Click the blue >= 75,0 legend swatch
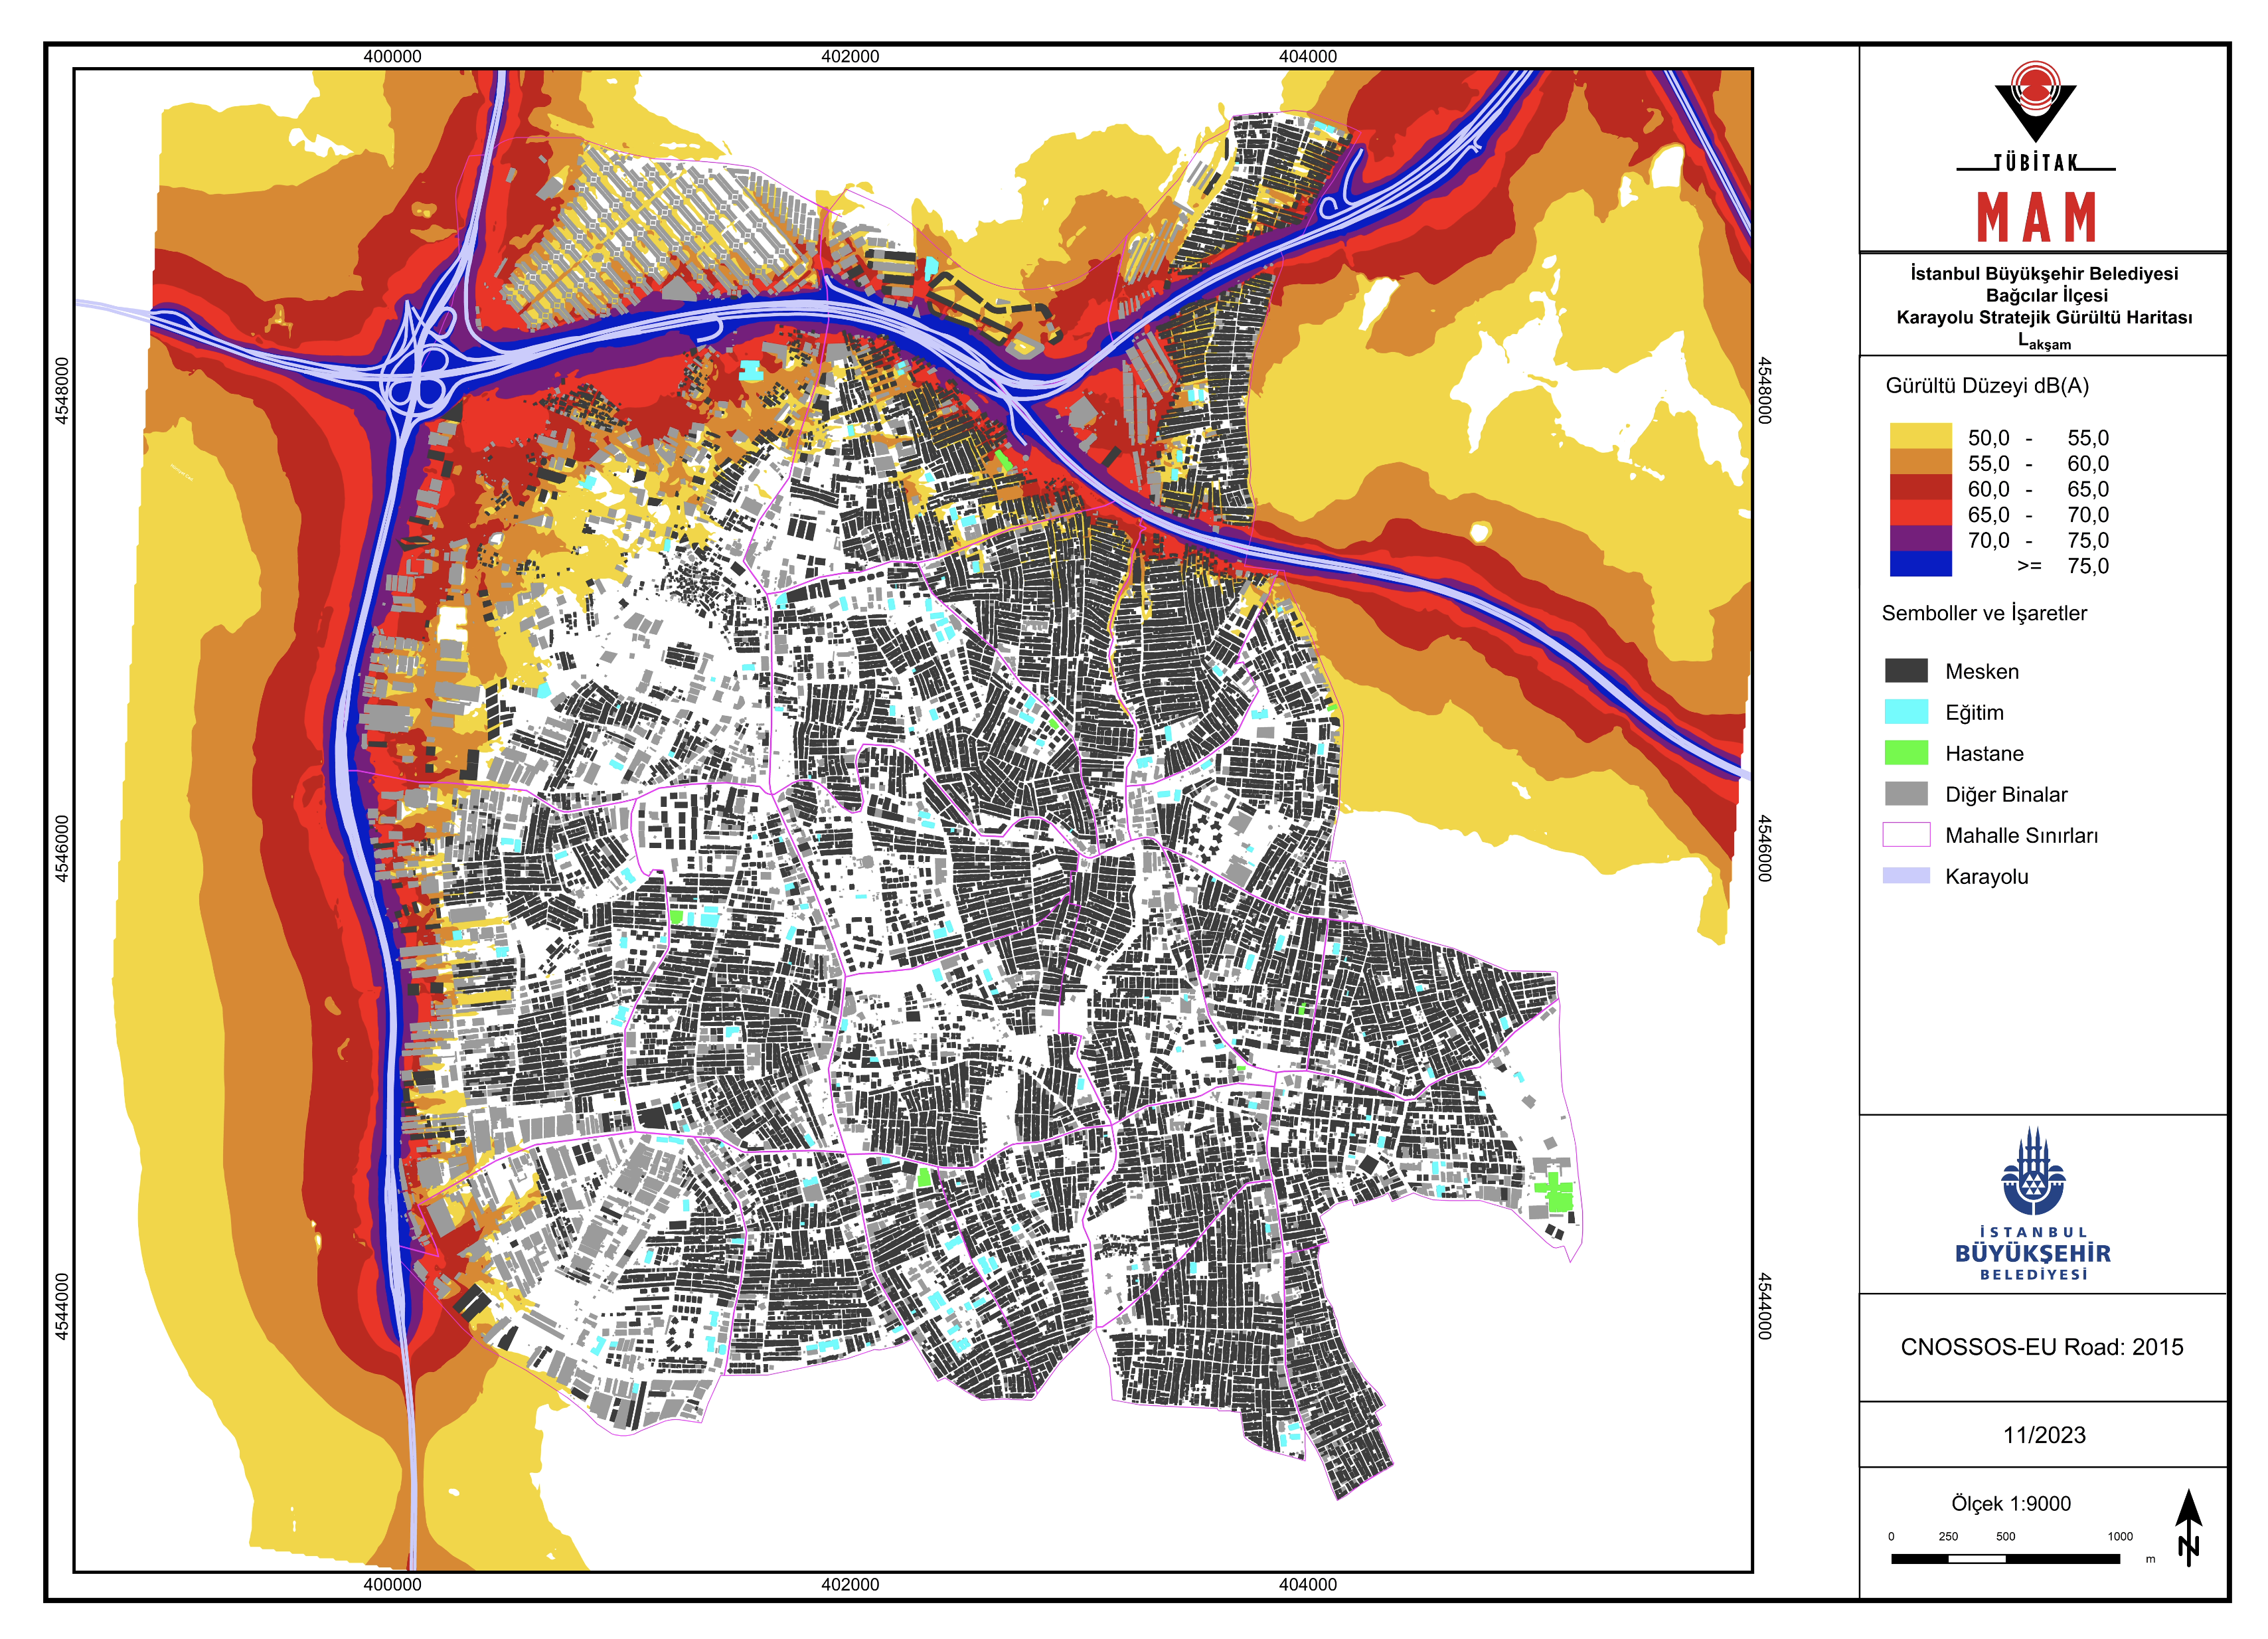Screen dimensions: 2268x1639 click(1920, 565)
